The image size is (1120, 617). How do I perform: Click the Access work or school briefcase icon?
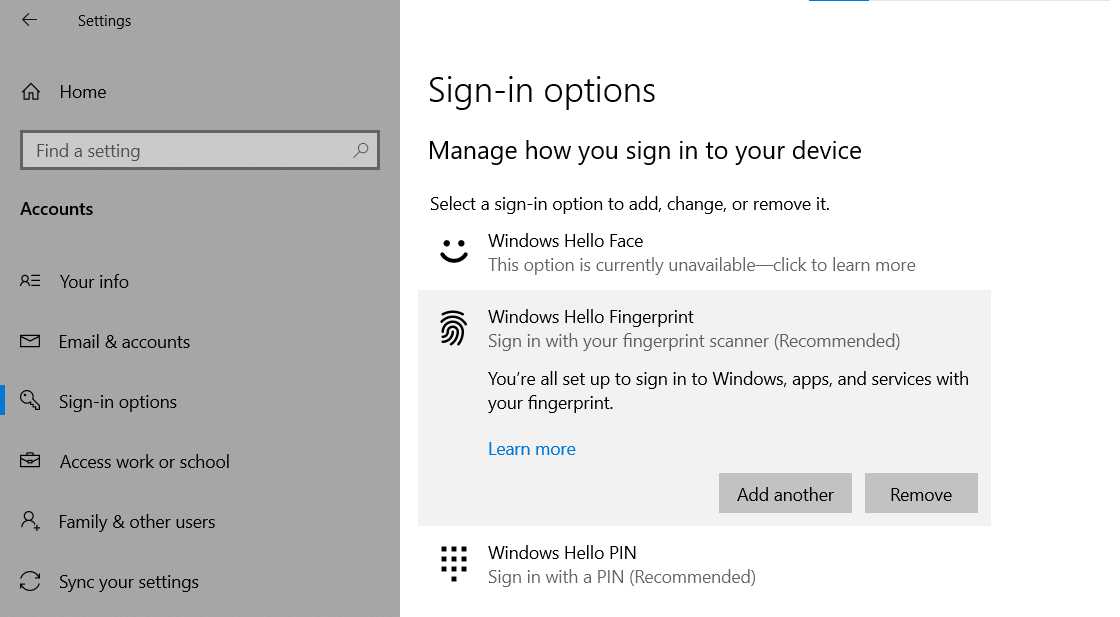coord(31,461)
